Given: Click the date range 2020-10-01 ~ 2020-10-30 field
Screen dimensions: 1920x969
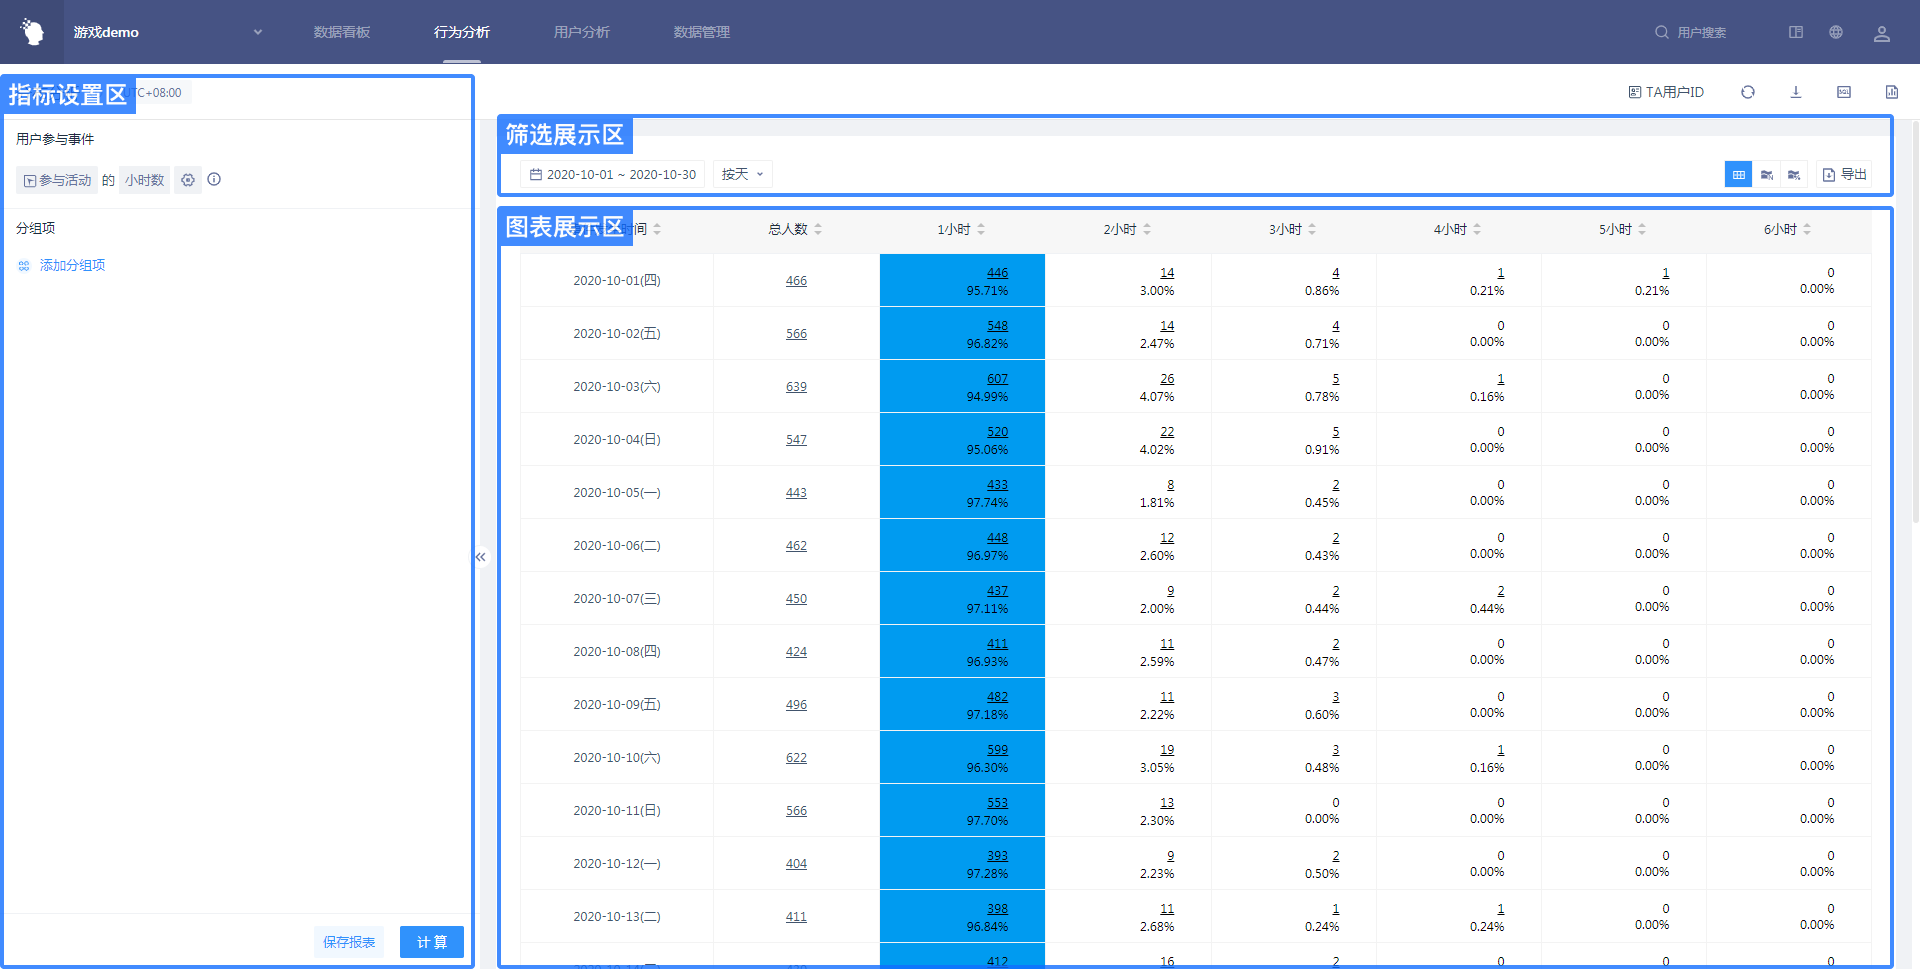Looking at the screenshot, I should 613,174.
